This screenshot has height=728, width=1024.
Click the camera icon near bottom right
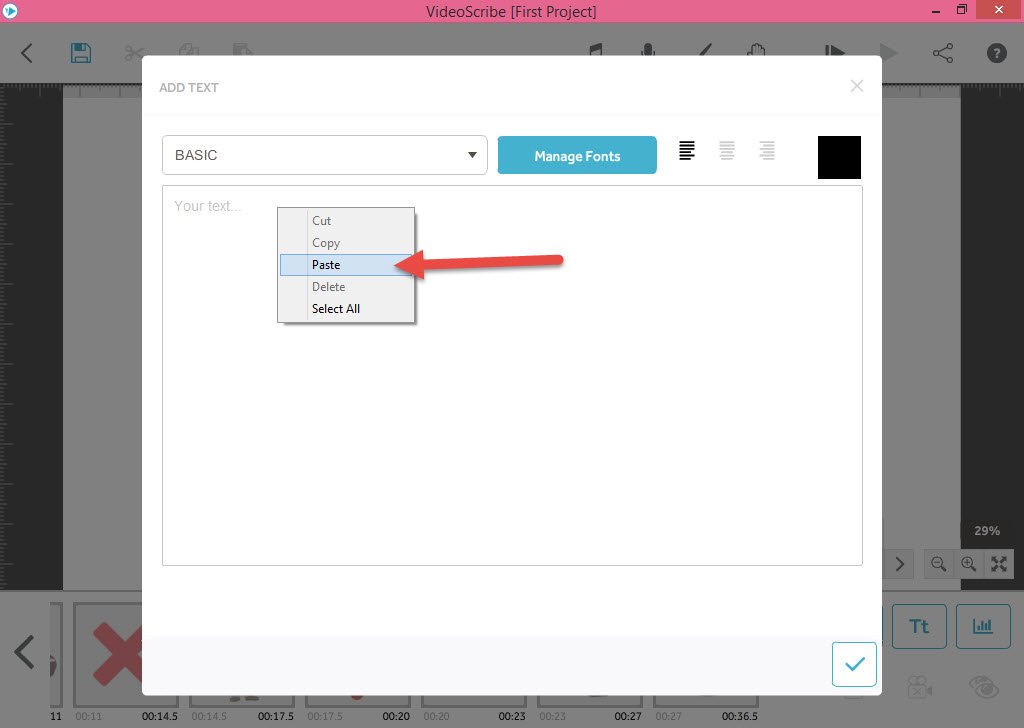pos(920,687)
